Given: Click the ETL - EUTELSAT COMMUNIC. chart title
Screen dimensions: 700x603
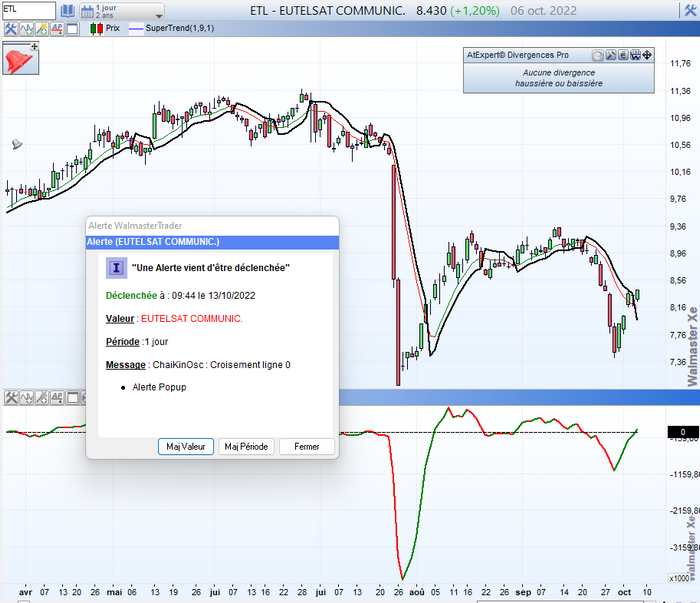Looking at the screenshot, I should [x=328, y=10].
